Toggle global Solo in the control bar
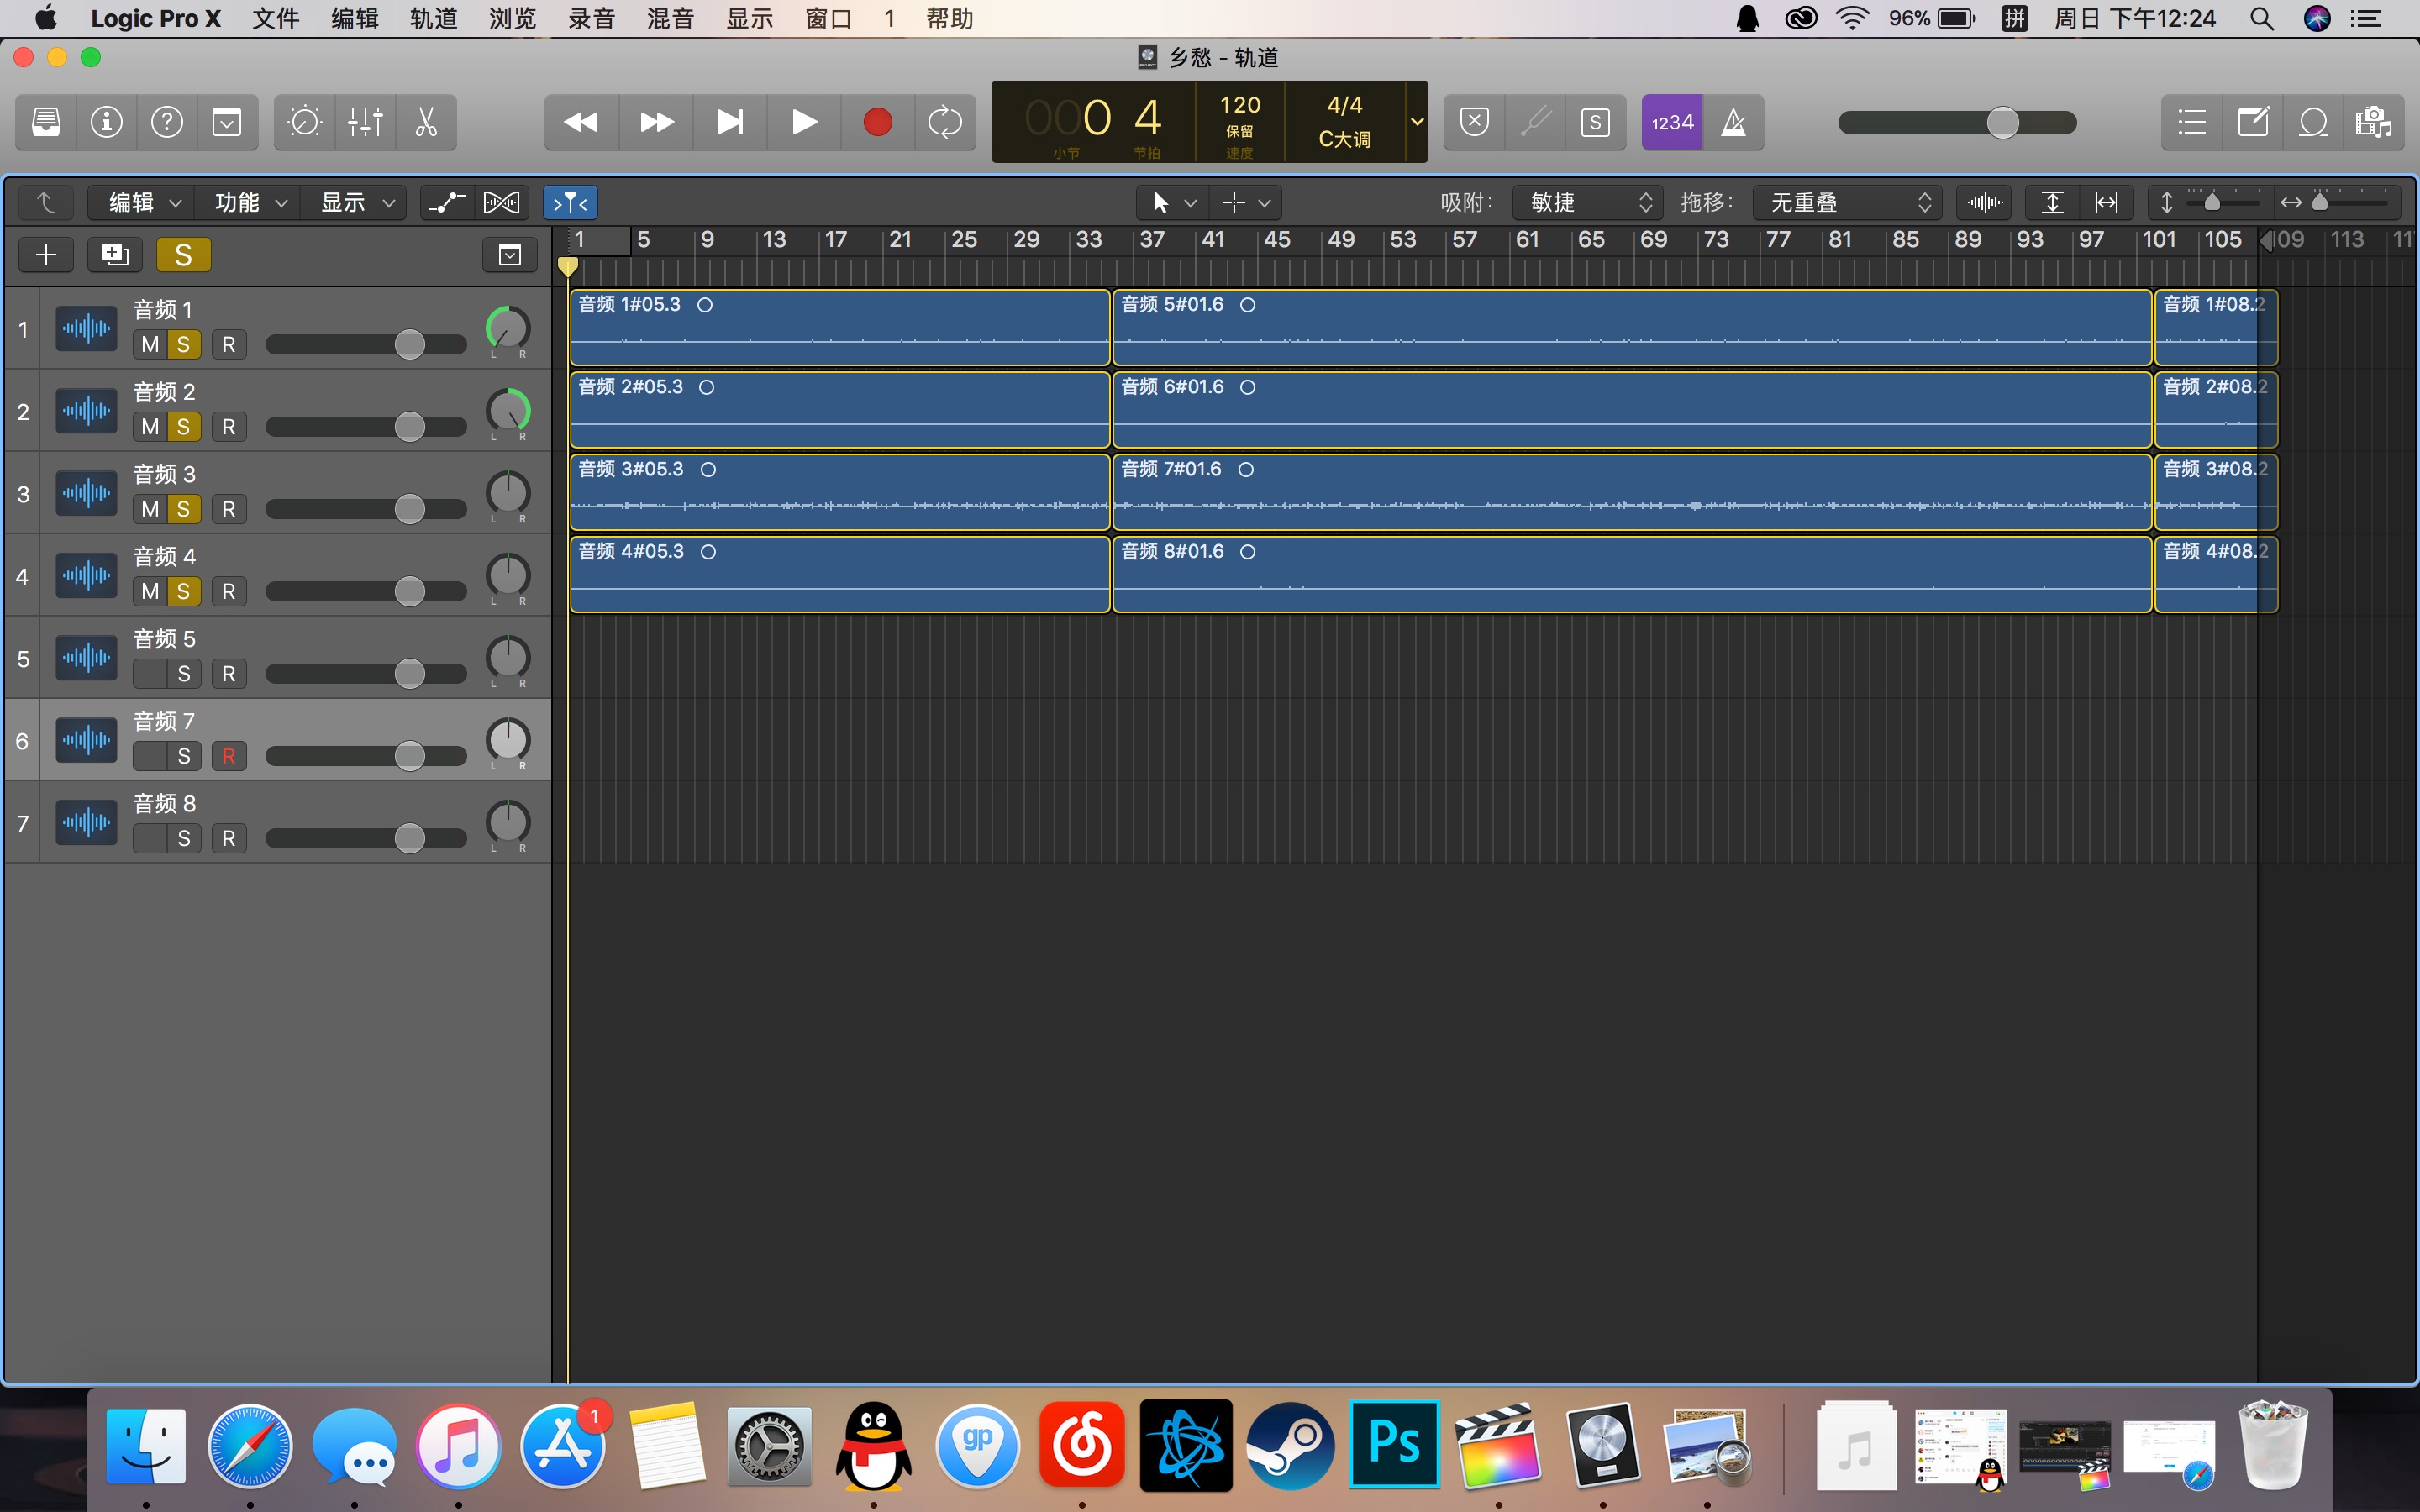 (x=1595, y=122)
